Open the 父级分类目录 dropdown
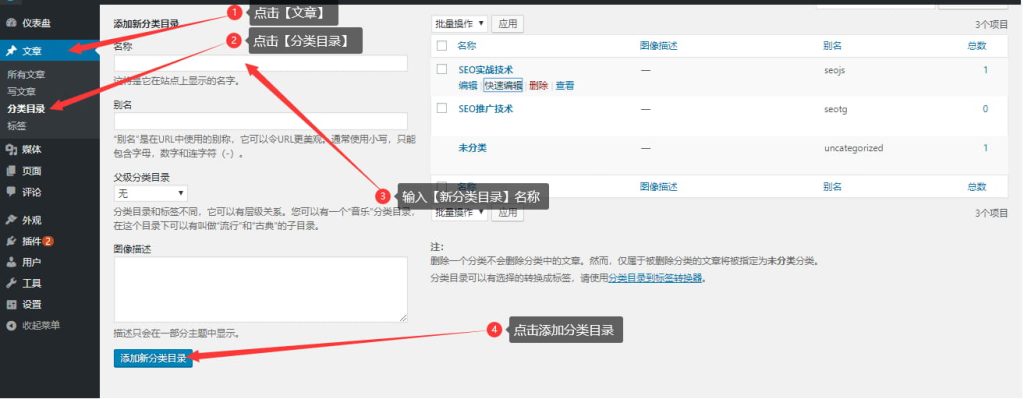Screen dimensions: 1024x399 pyautogui.click(x=151, y=194)
